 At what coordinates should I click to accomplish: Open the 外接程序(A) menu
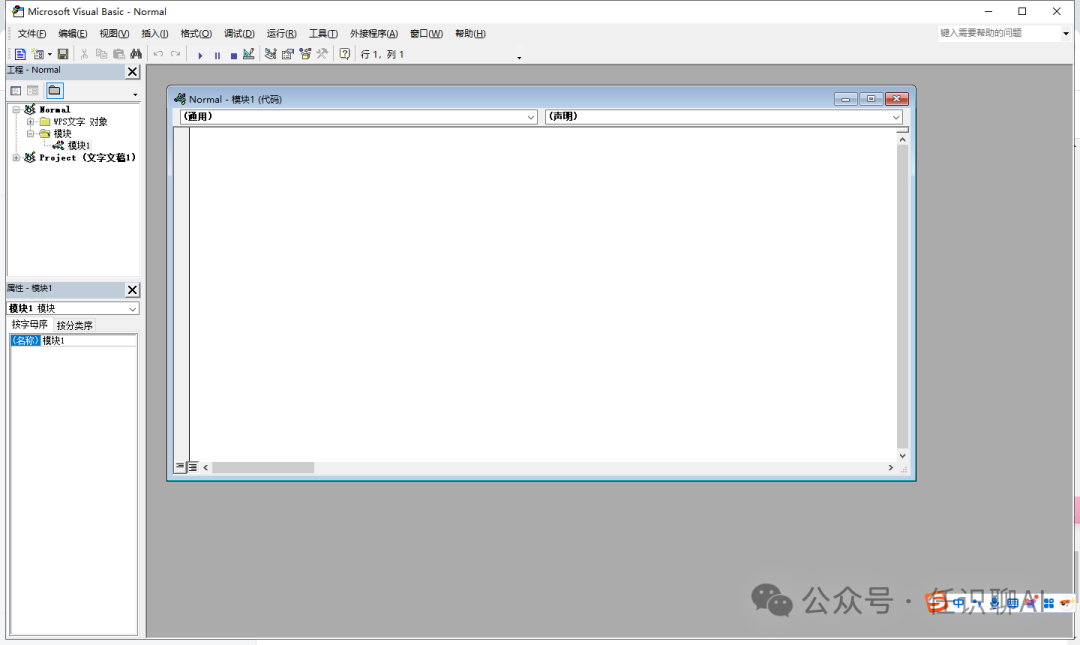pos(374,34)
